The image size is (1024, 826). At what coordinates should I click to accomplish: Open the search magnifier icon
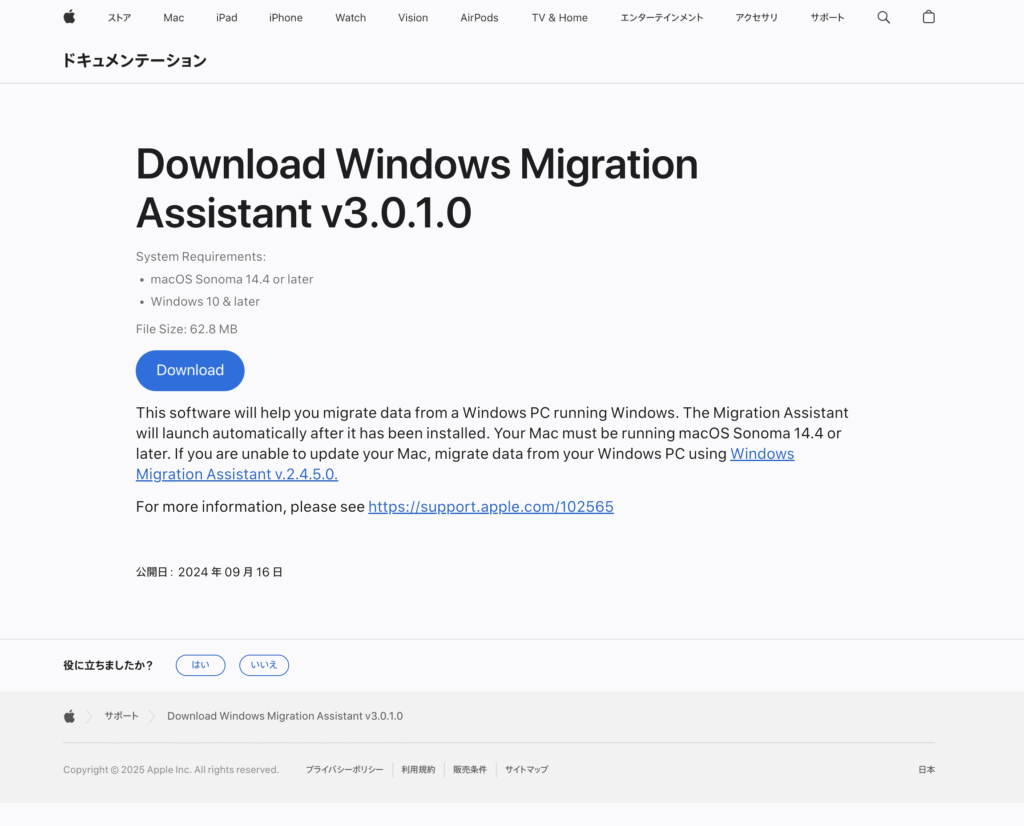(883, 18)
